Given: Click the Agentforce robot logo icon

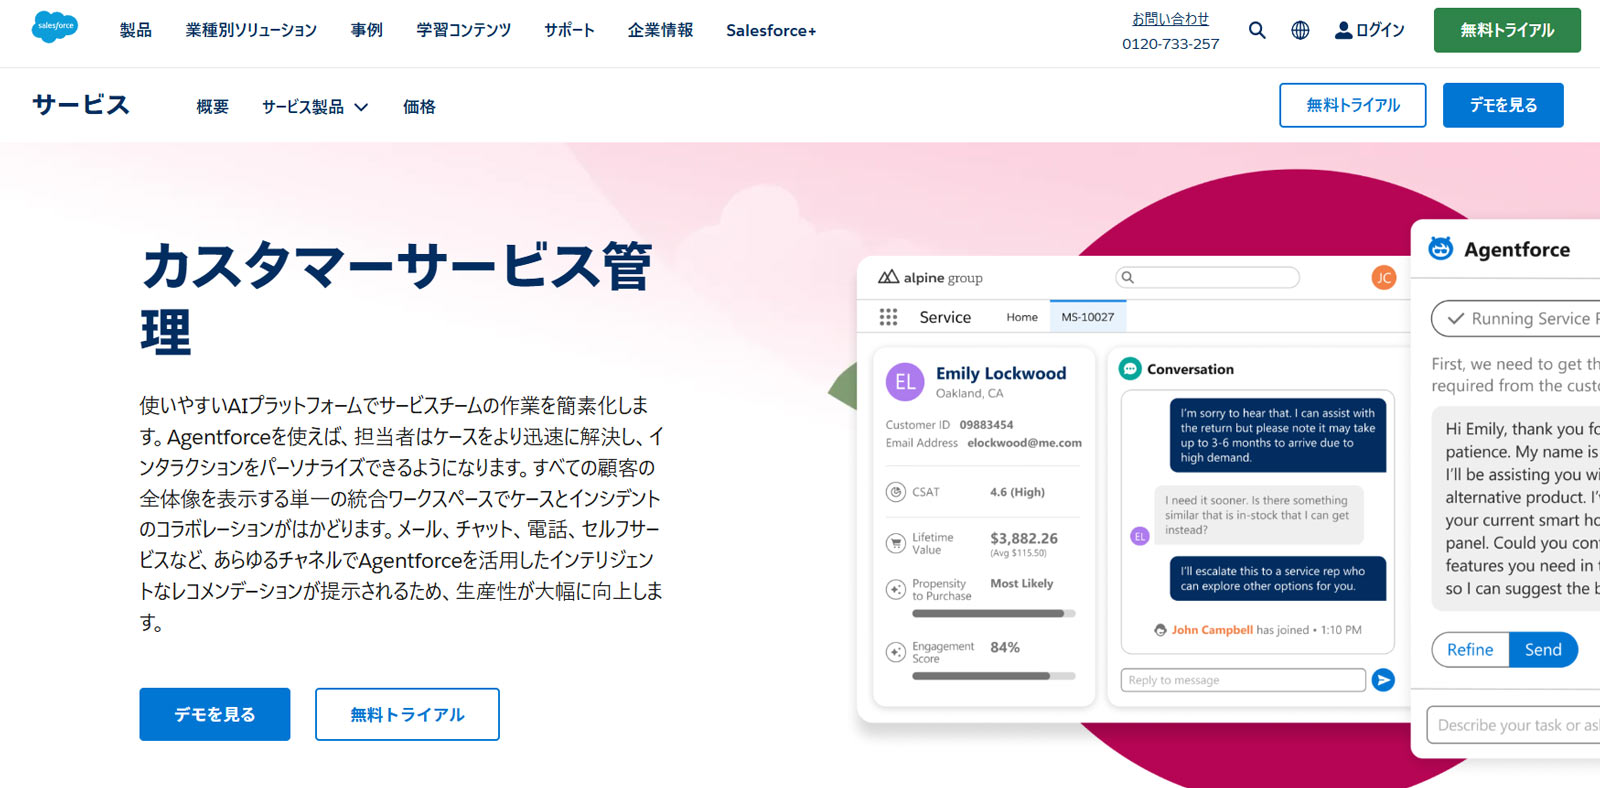Looking at the screenshot, I should click(1441, 249).
